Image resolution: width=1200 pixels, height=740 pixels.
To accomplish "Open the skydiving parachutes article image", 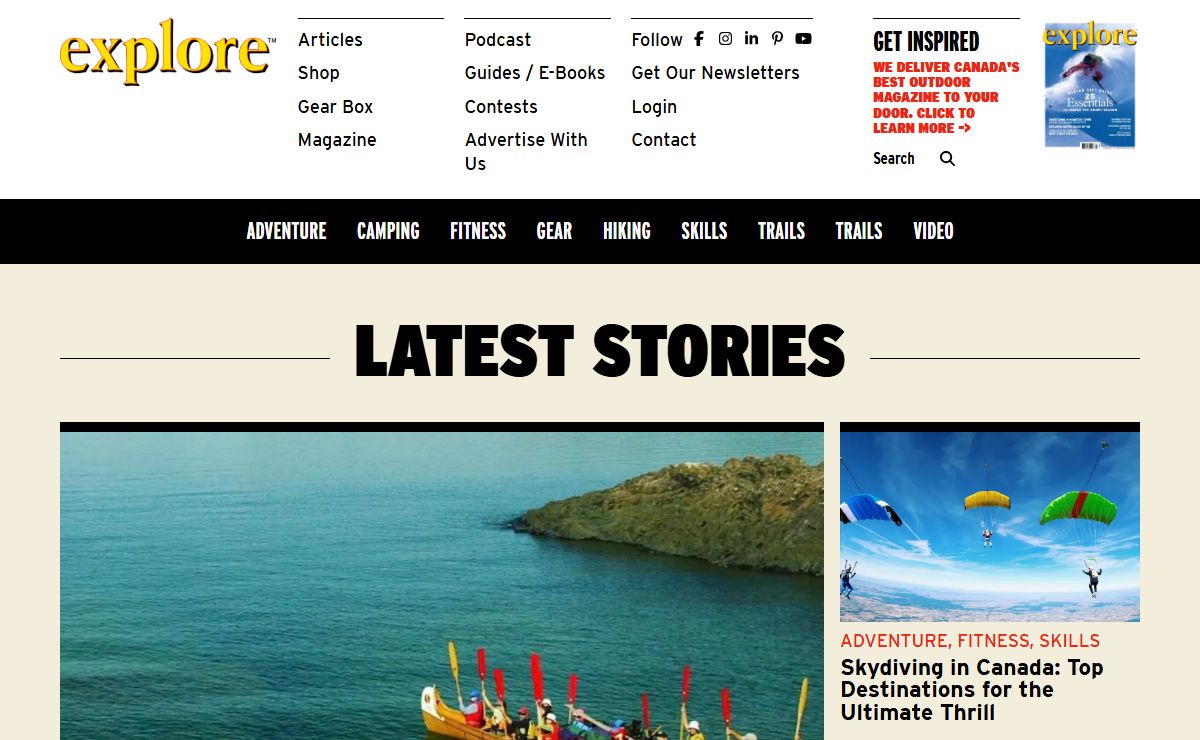I will tap(990, 527).
